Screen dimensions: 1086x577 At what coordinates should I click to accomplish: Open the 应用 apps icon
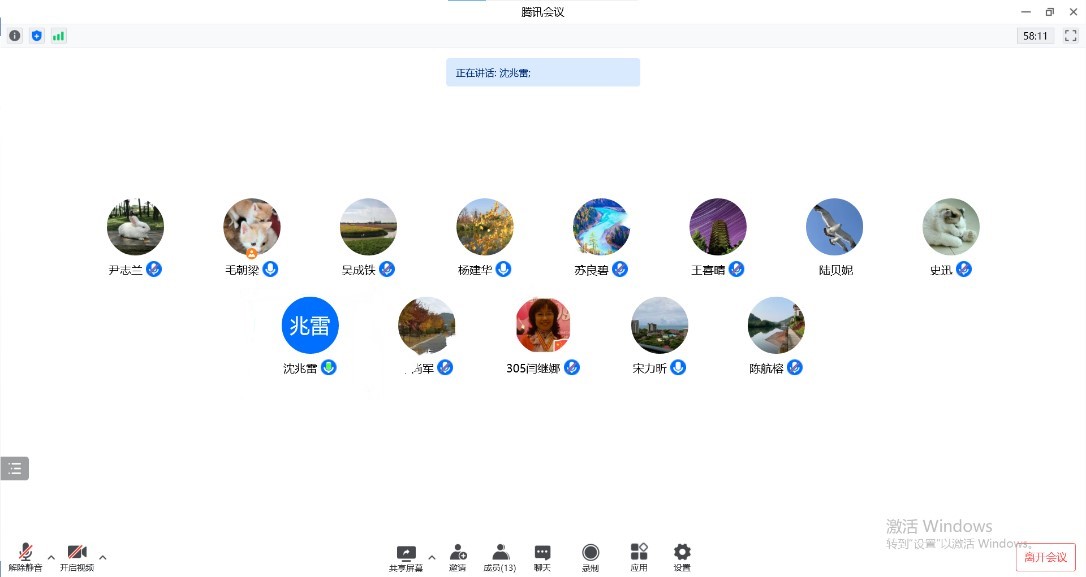pyautogui.click(x=638, y=556)
